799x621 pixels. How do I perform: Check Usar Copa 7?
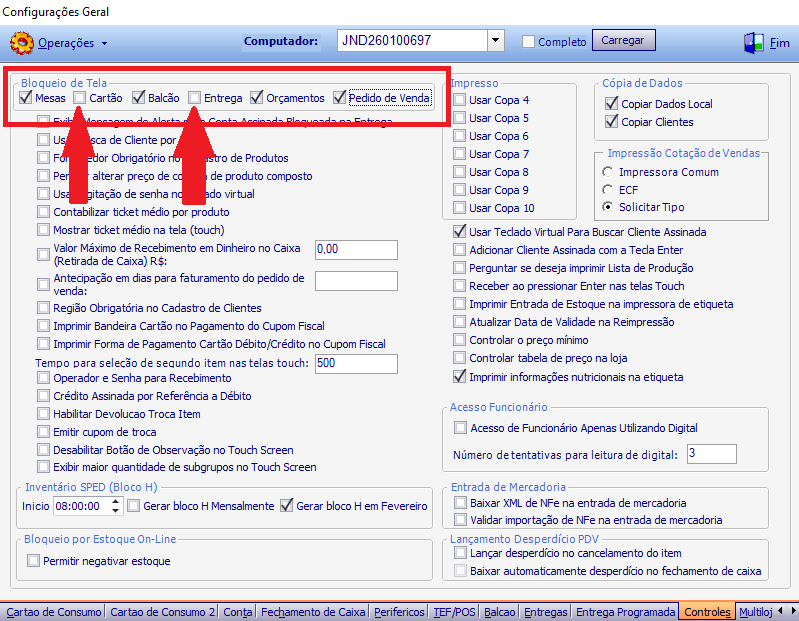point(459,154)
